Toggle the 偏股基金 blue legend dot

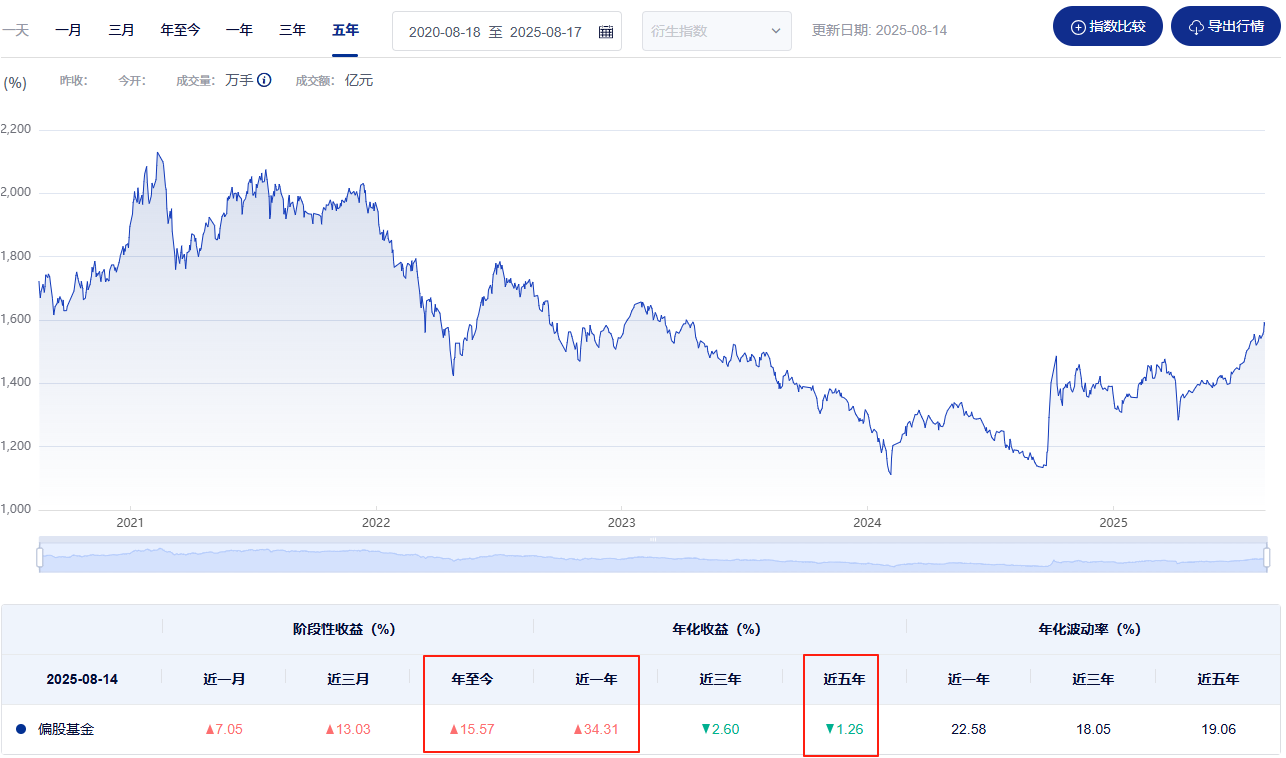coord(21,729)
